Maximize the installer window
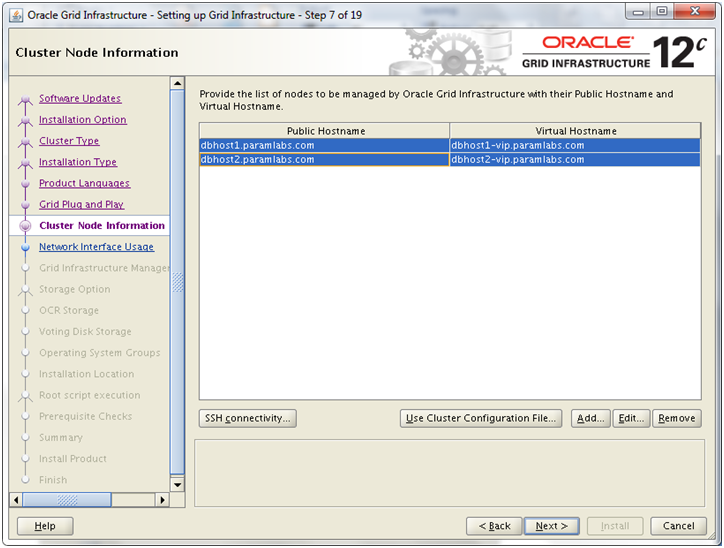The height and width of the screenshot is (548, 724). [x=662, y=12]
